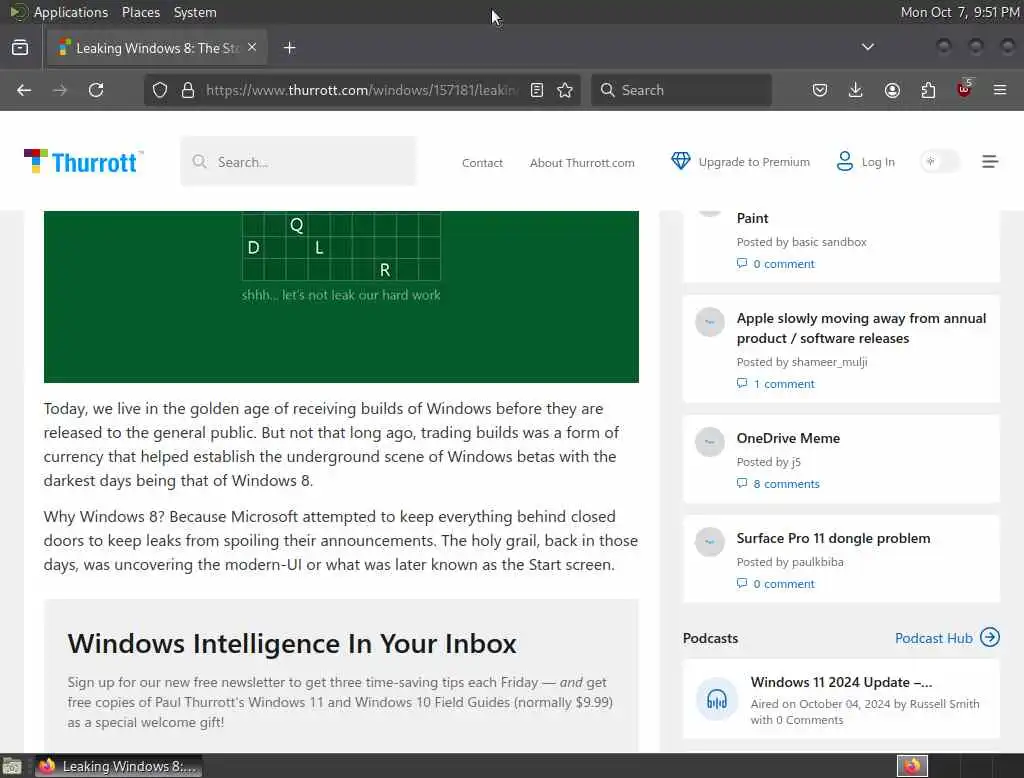Screen dimensions: 1024x778
Task: Click the Upgrade to Premium link
Action: 754,162
